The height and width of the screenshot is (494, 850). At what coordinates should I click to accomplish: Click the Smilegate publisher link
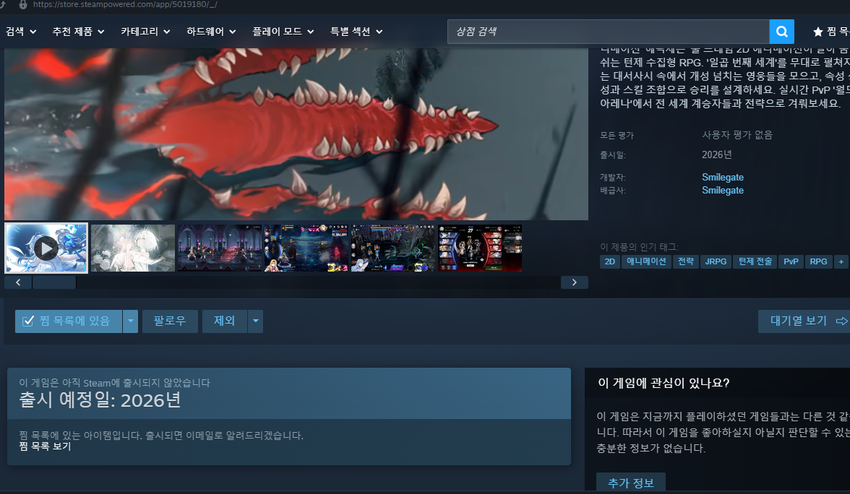pyautogui.click(x=723, y=190)
